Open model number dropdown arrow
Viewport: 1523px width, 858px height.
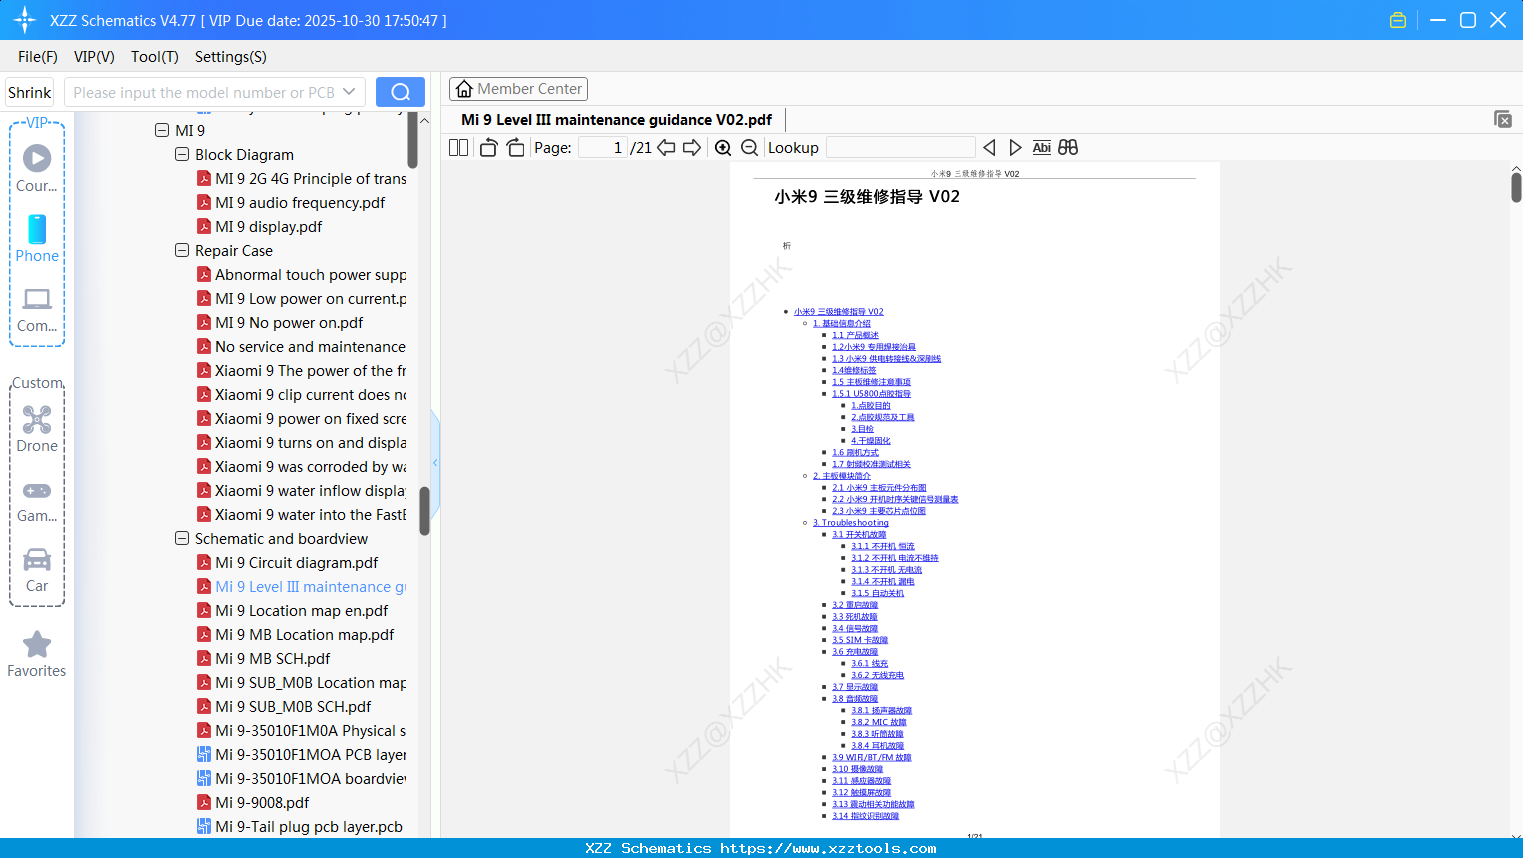(349, 92)
